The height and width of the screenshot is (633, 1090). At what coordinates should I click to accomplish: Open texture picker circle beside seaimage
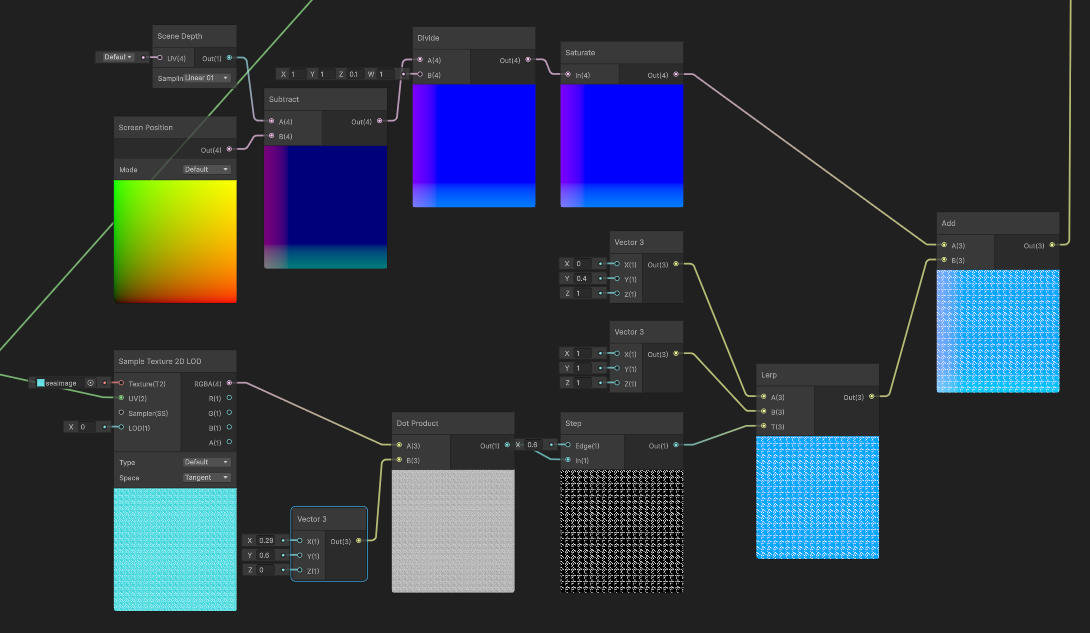[90, 383]
